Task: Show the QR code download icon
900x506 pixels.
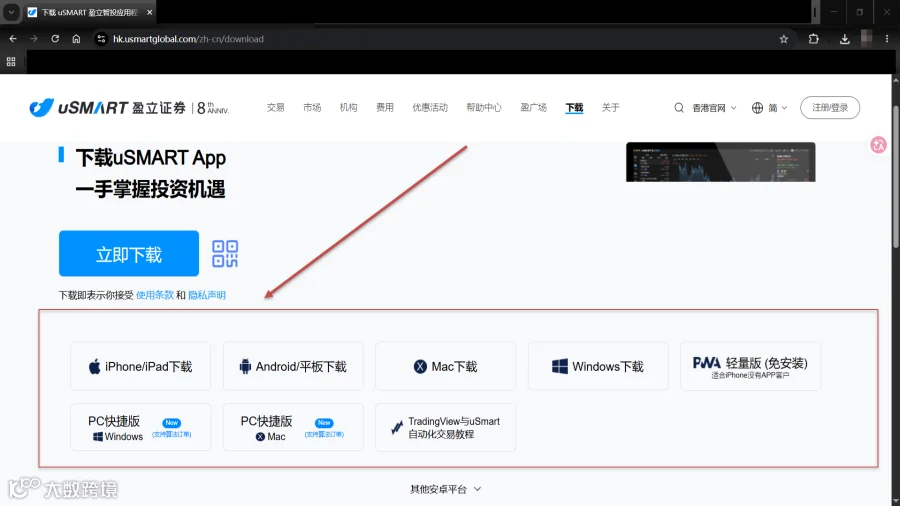Action: (x=225, y=254)
